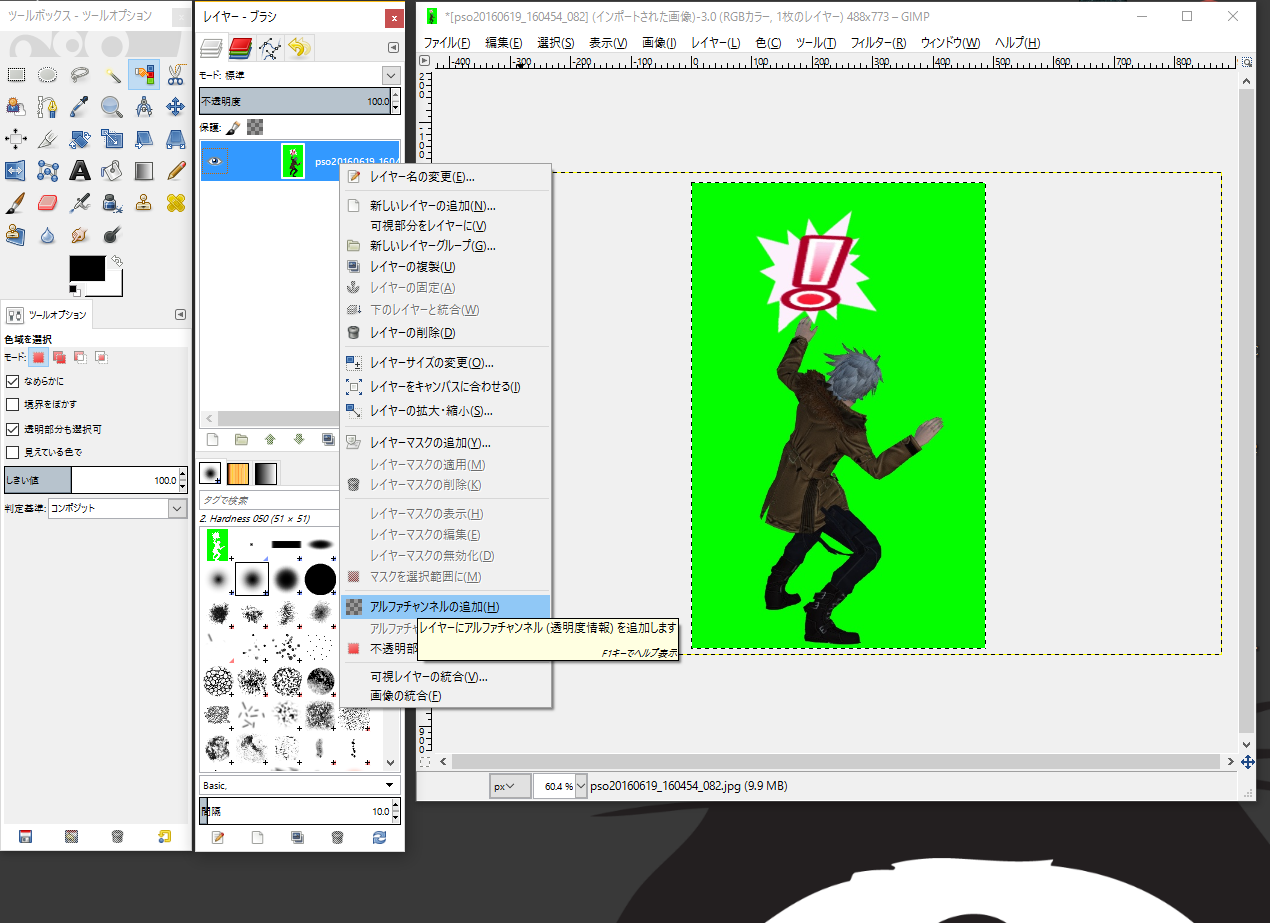Open the px unit dropdown
This screenshot has height=923, width=1270.
[x=510, y=786]
